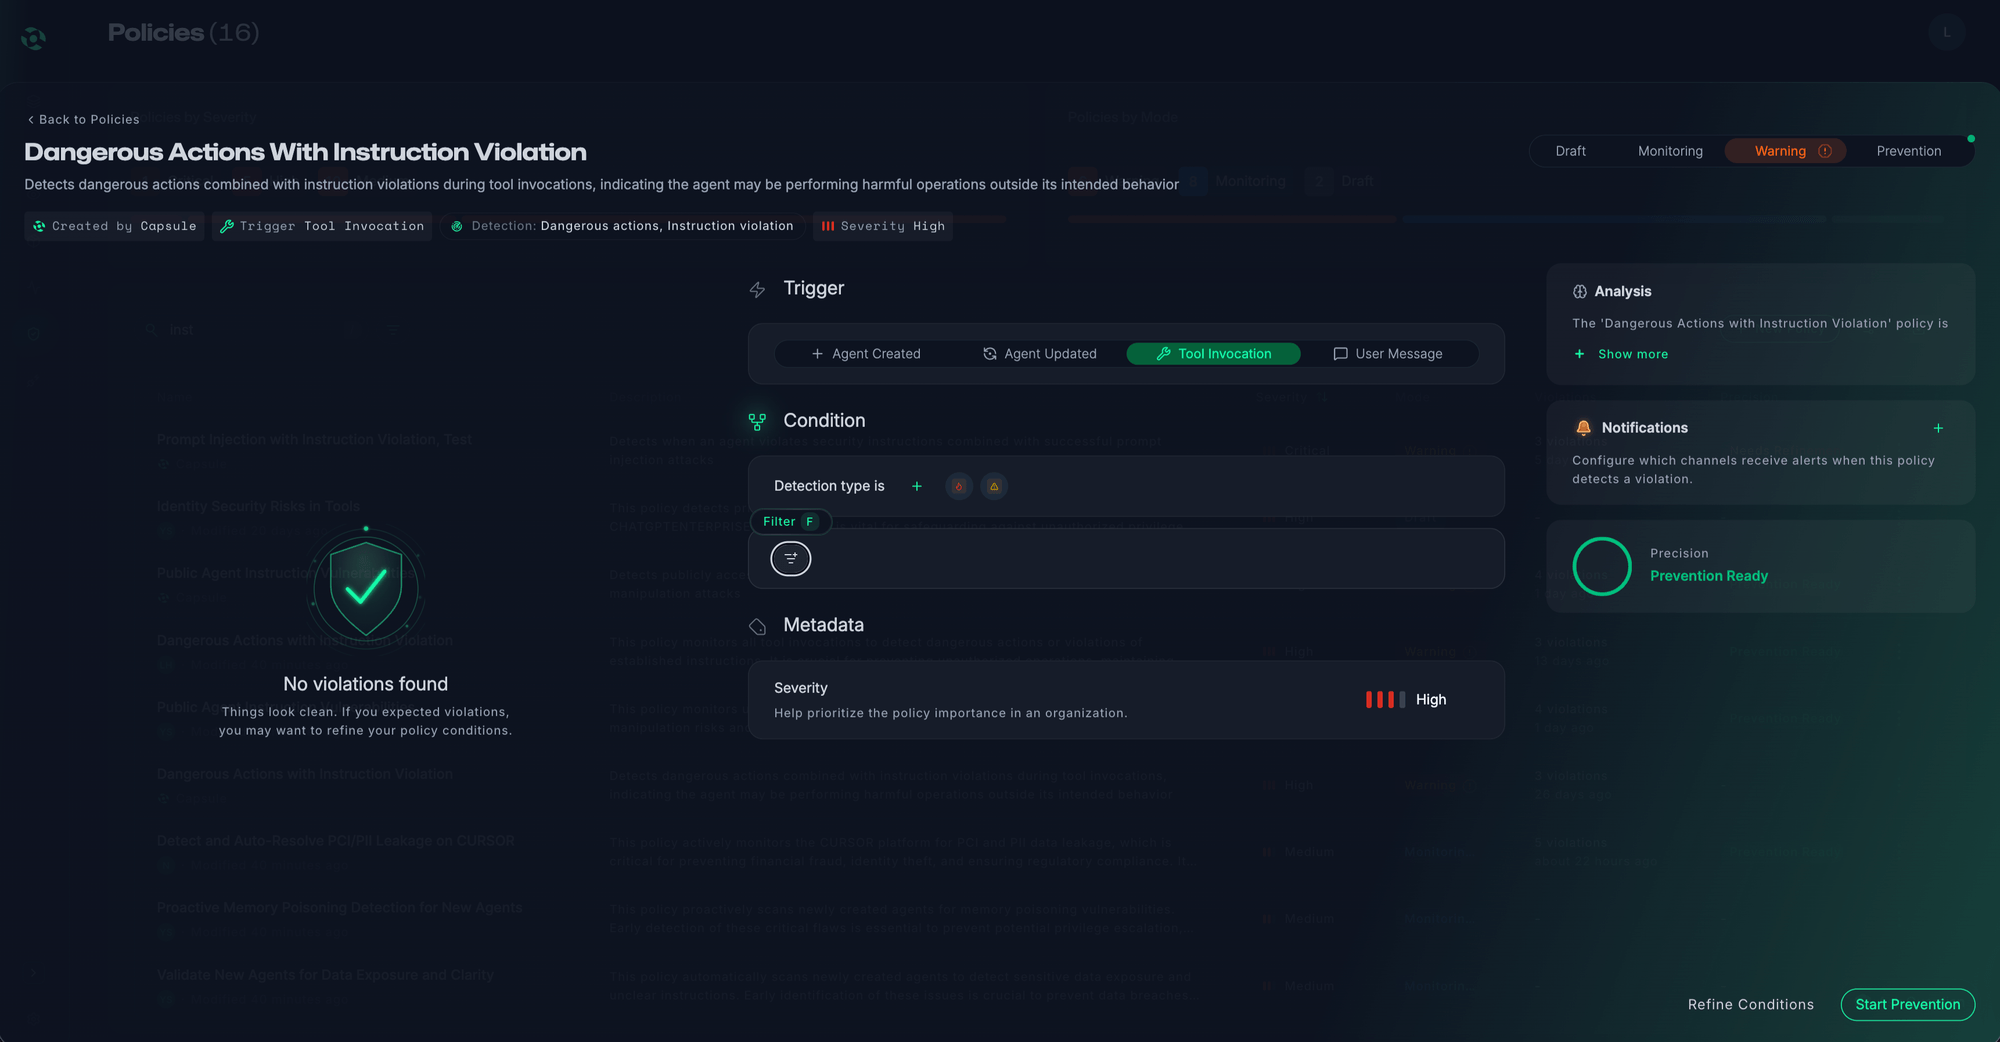This screenshot has width=2000, height=1042.
Task: Switch policy mode to Prevention
Action: click(x=1908, y=151)
